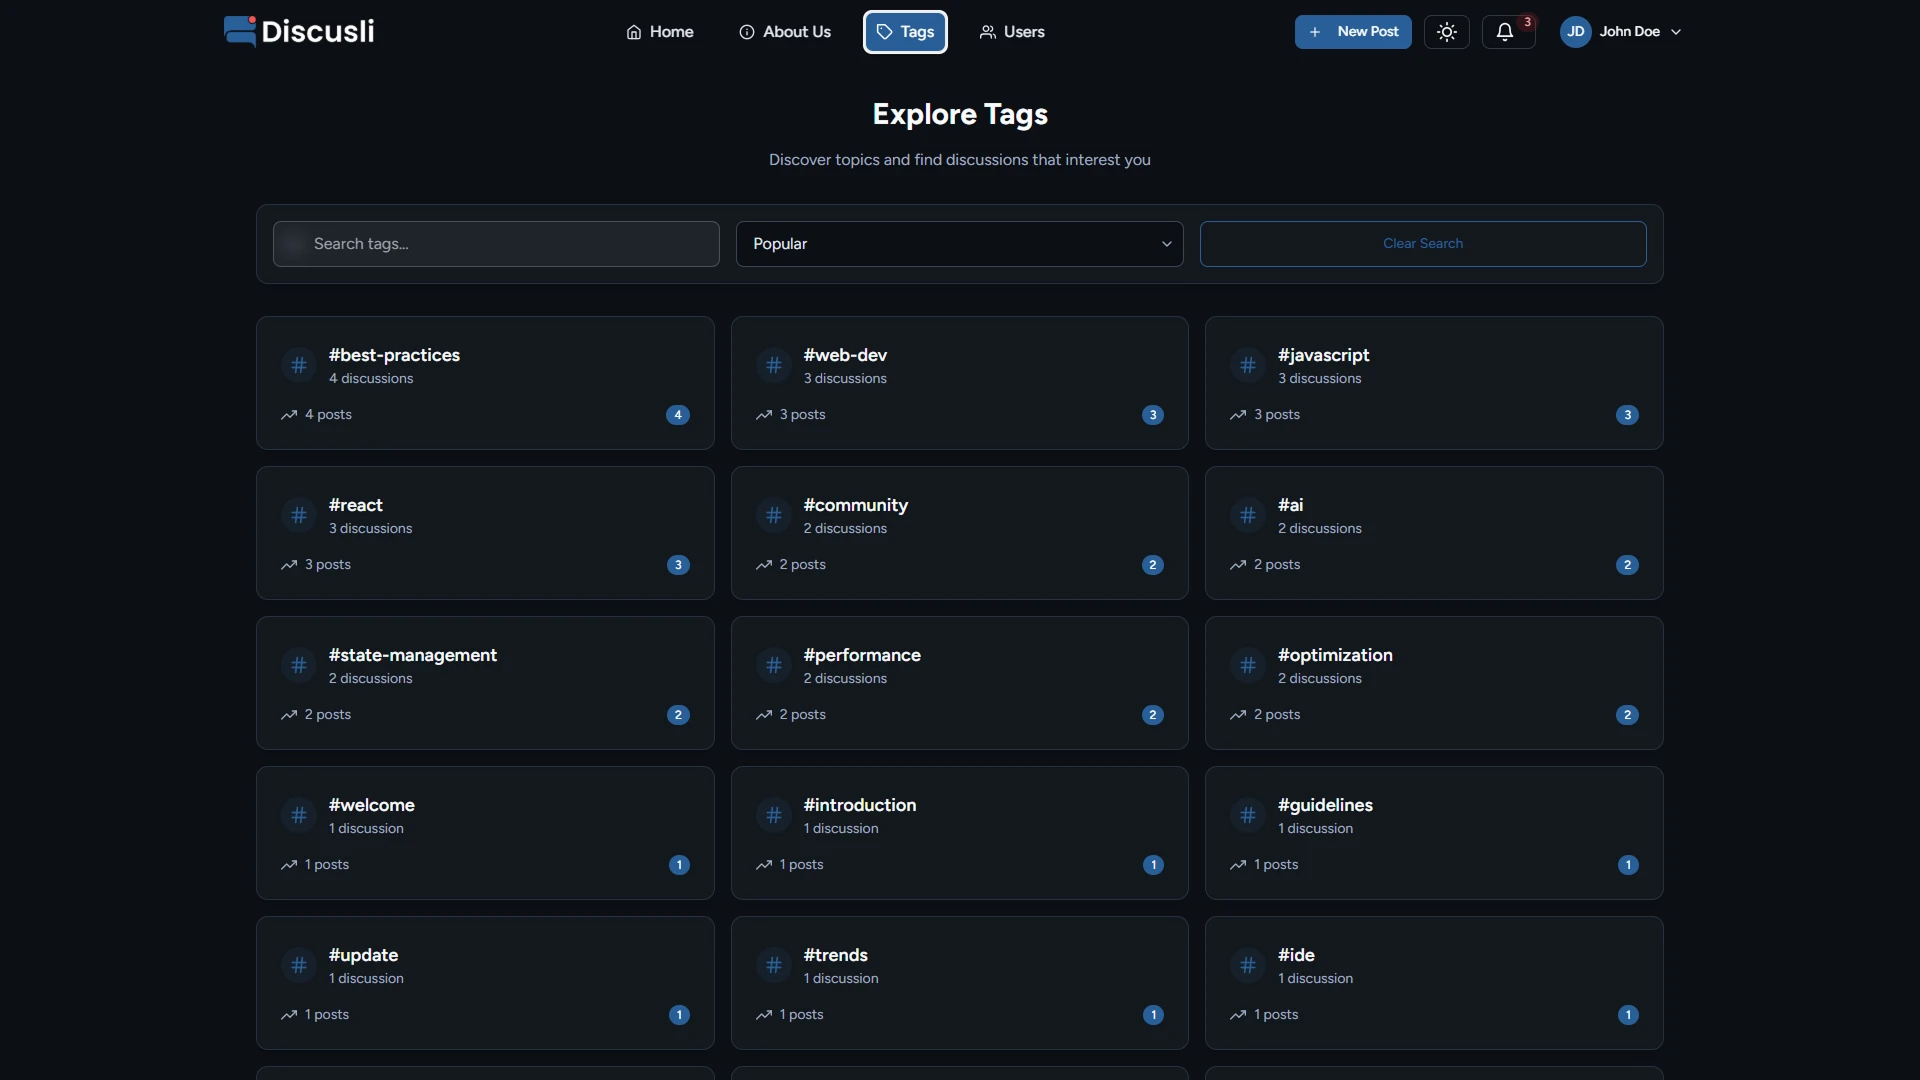Click the hash icon of #trends
The height and width of the screenshot is (1080, 1920).
(773, 966)
